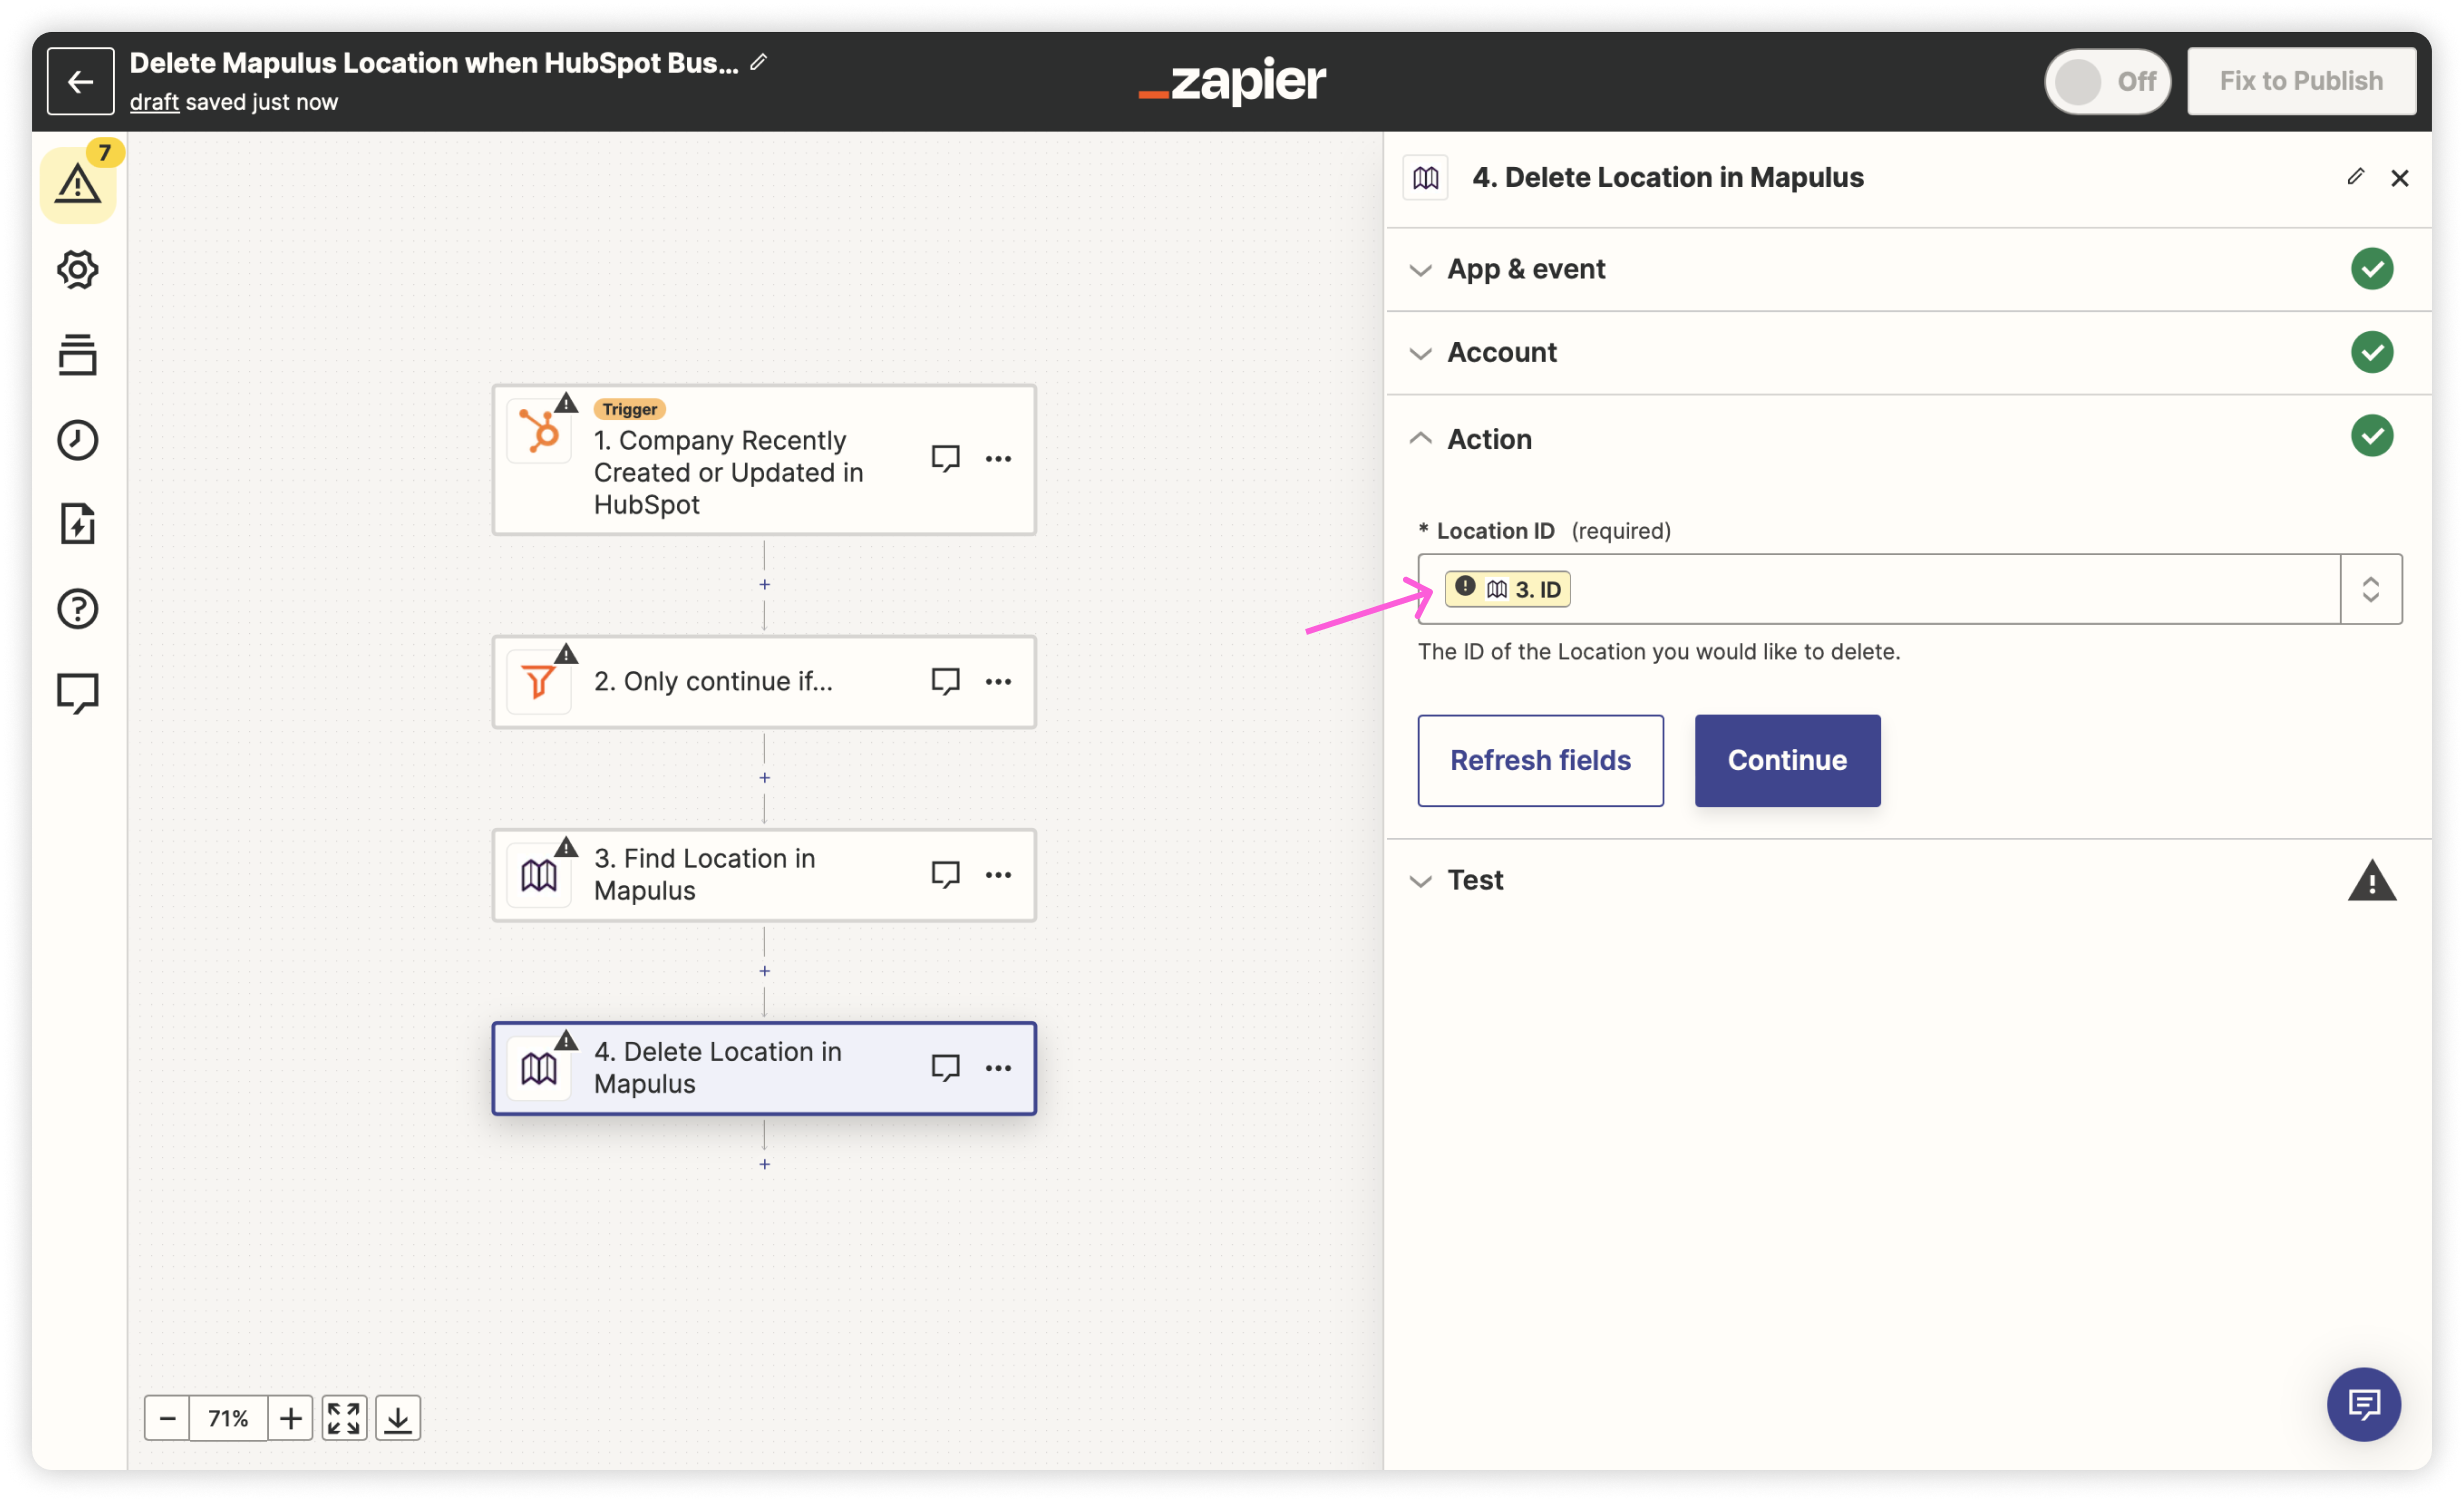This screenshot has width=2464, height=1502.
Task: Open the Zap details file-bolt icon
Action: pyautogui.click(x=78, y=524)
